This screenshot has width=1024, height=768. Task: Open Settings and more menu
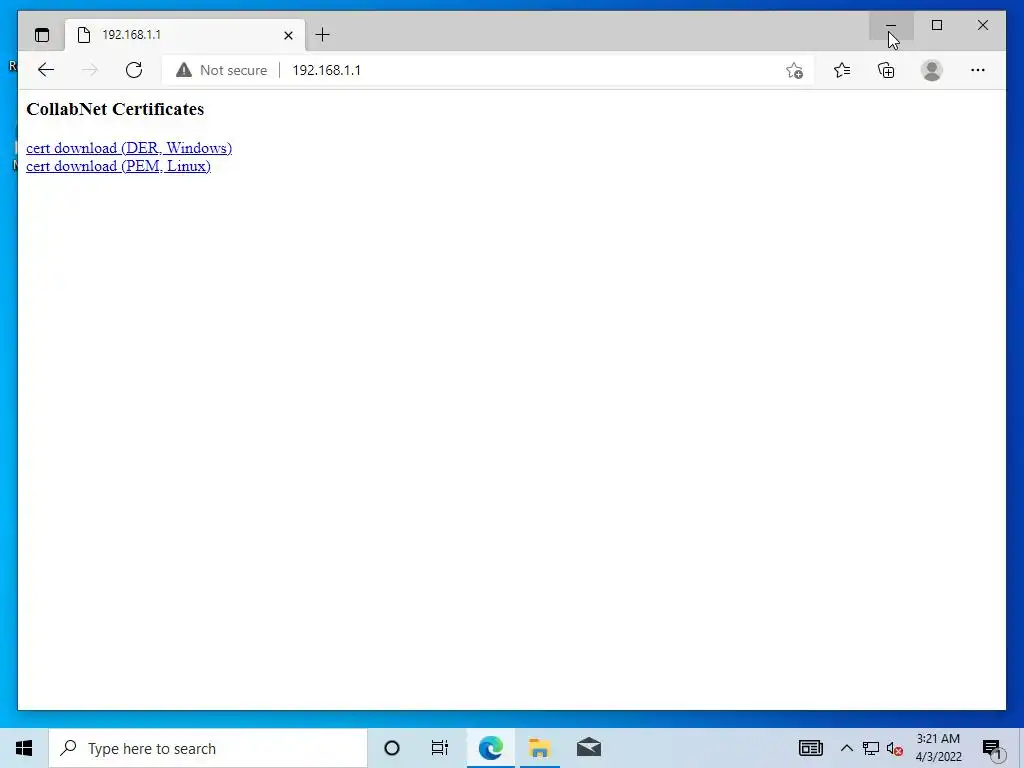[x=978, y=70]
